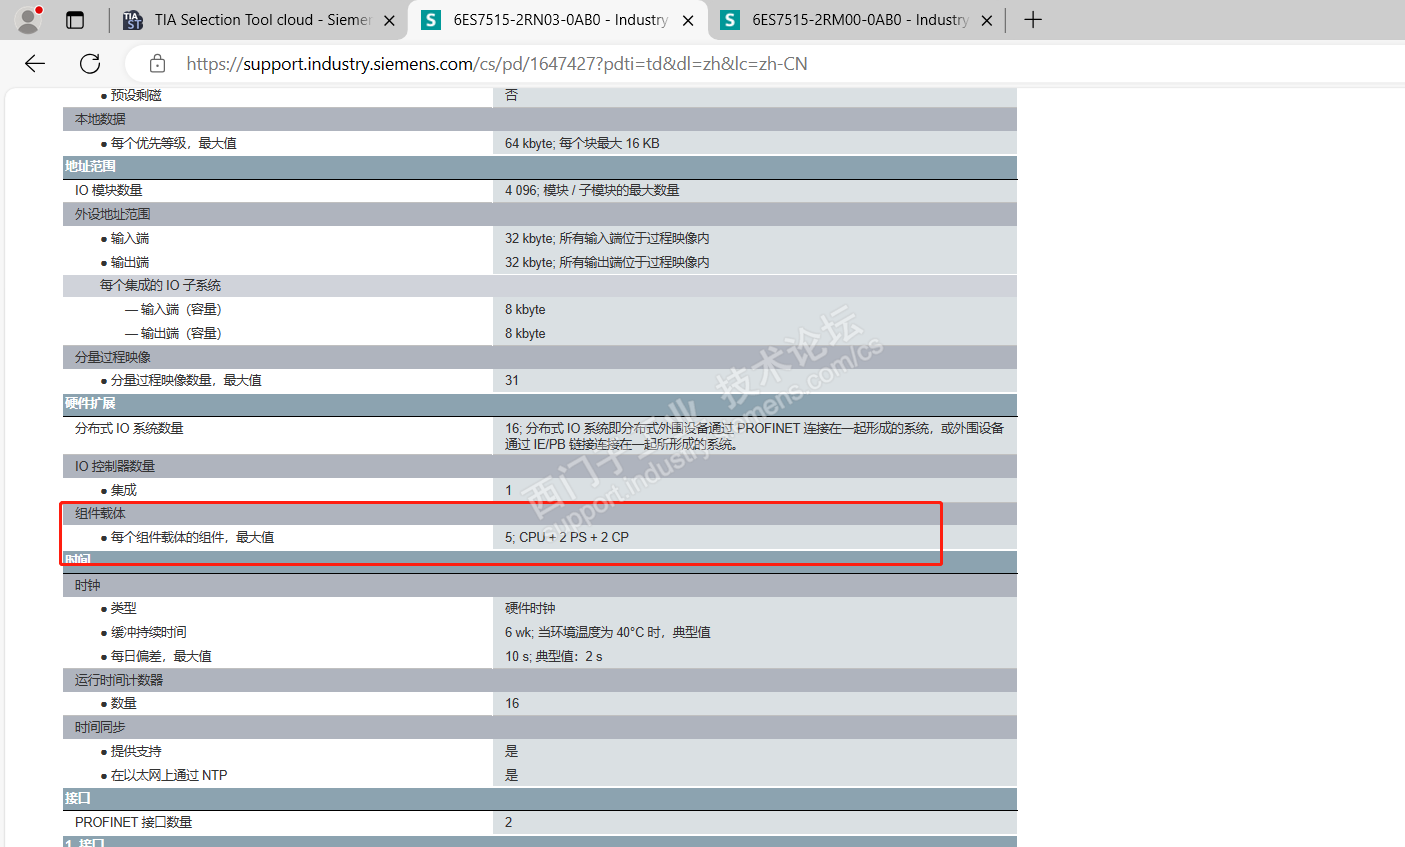Switch to the TIA Selection Tool cloud tab
The image size is (1405, 847).
tap(262, 20)
